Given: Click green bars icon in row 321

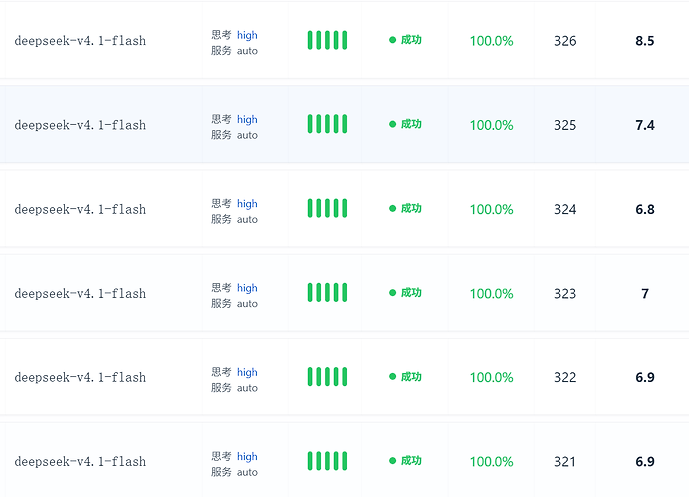Looking at the screenshot, I should [x=327, y=461].
